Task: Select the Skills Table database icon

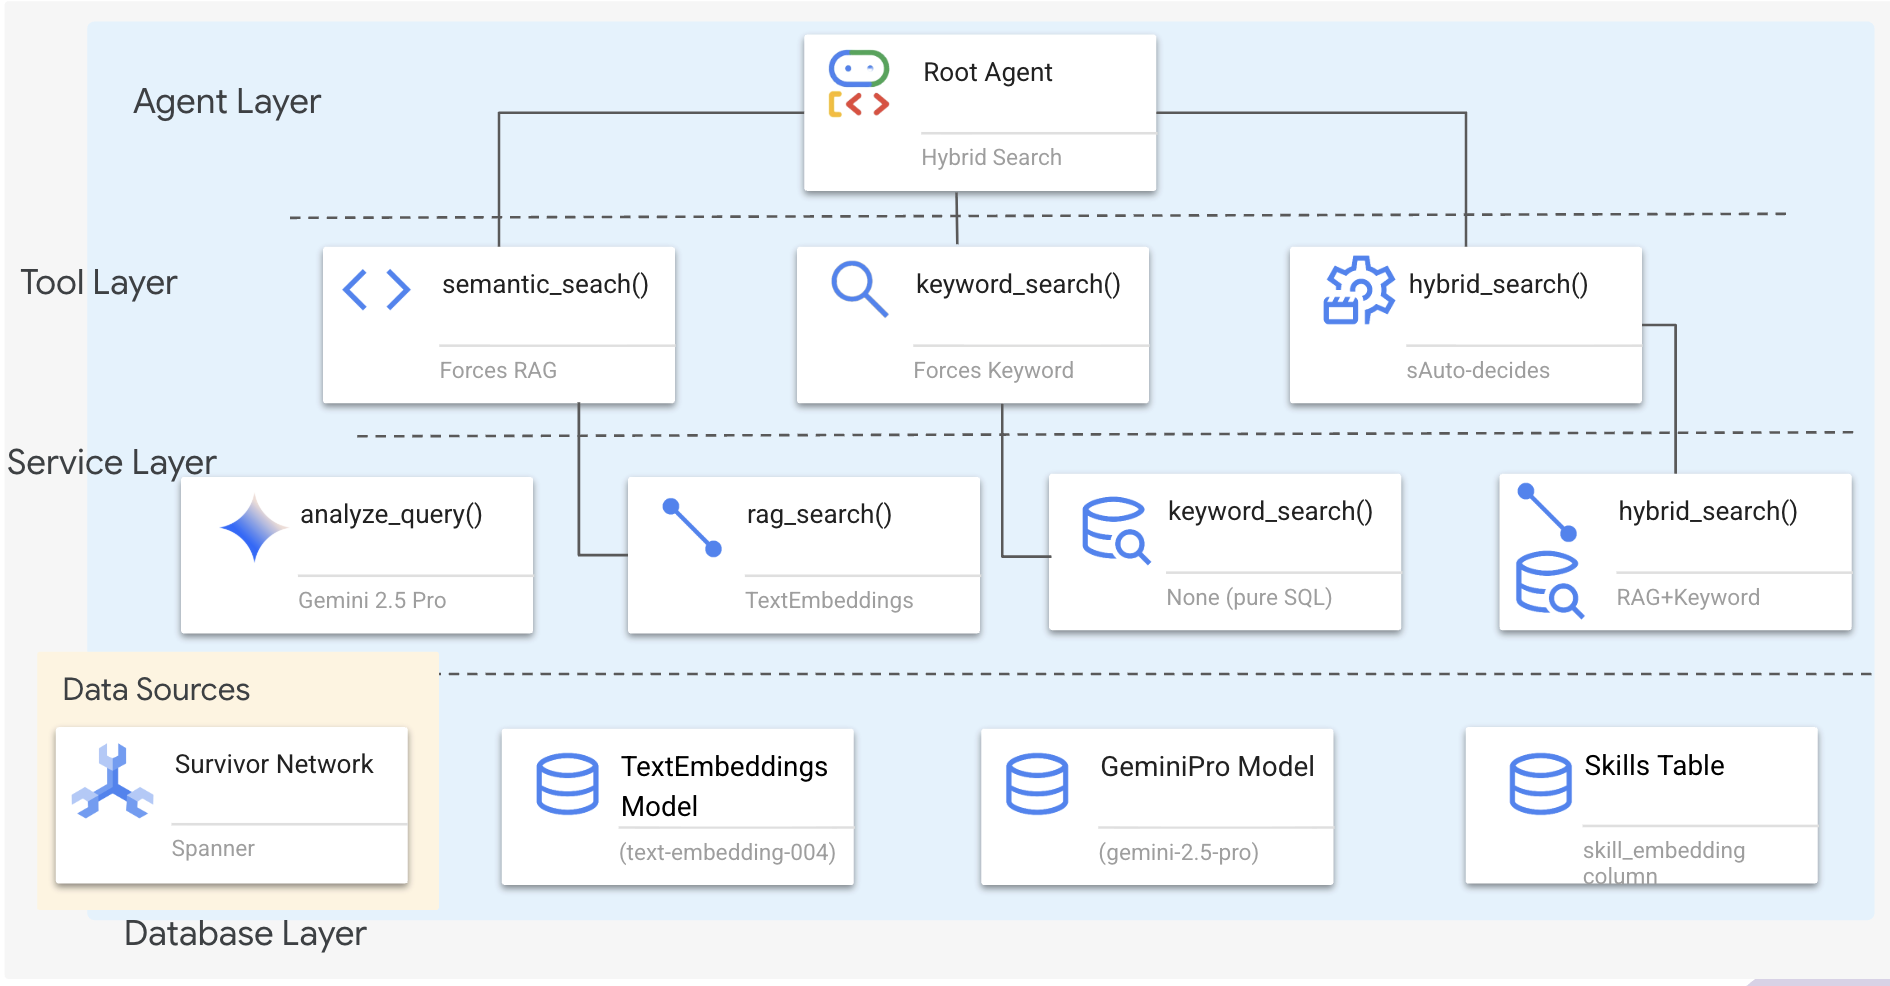Action: pyautogui.click(x=1541, y=785)
